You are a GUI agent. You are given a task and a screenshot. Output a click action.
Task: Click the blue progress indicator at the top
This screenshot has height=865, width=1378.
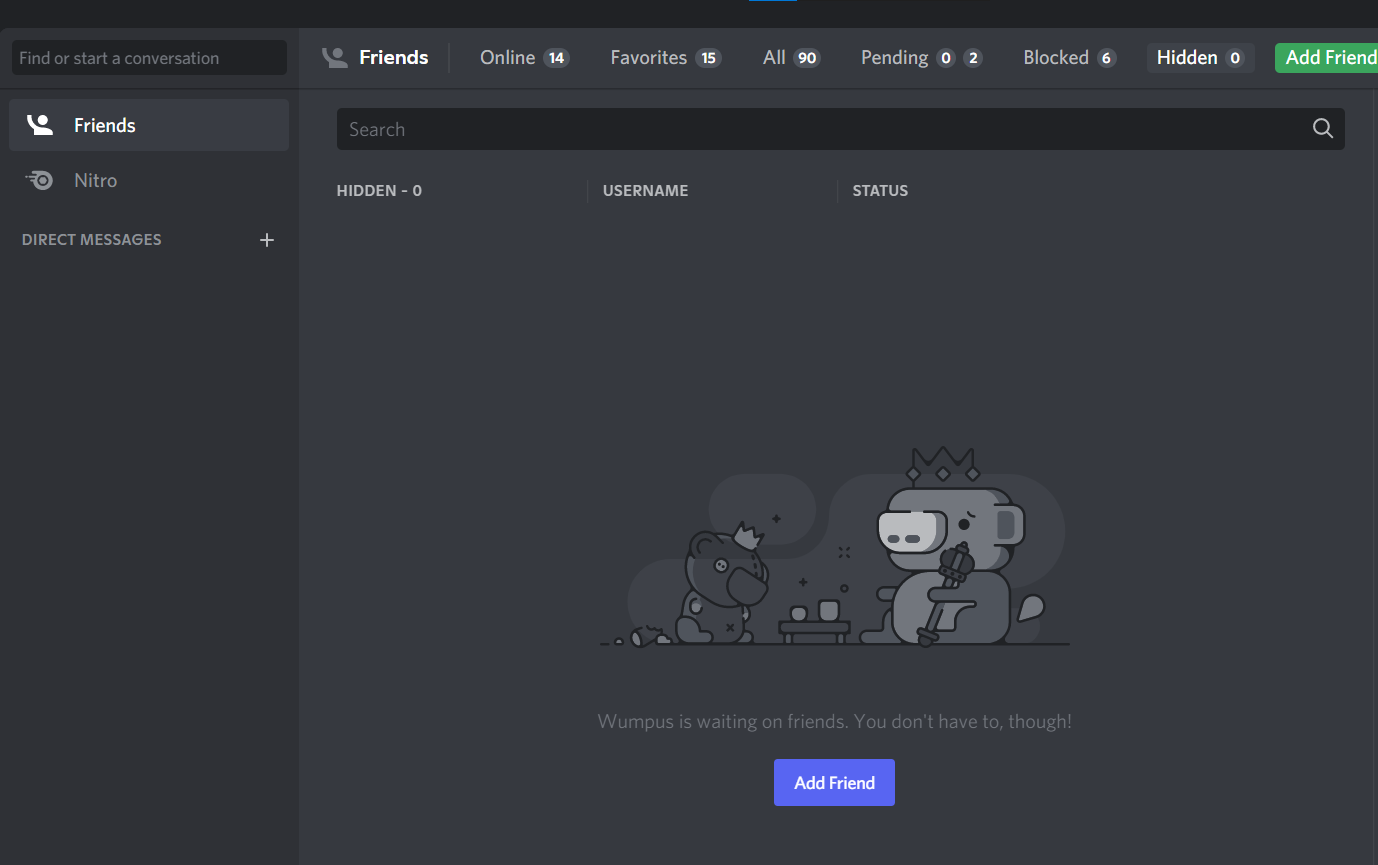772,4
